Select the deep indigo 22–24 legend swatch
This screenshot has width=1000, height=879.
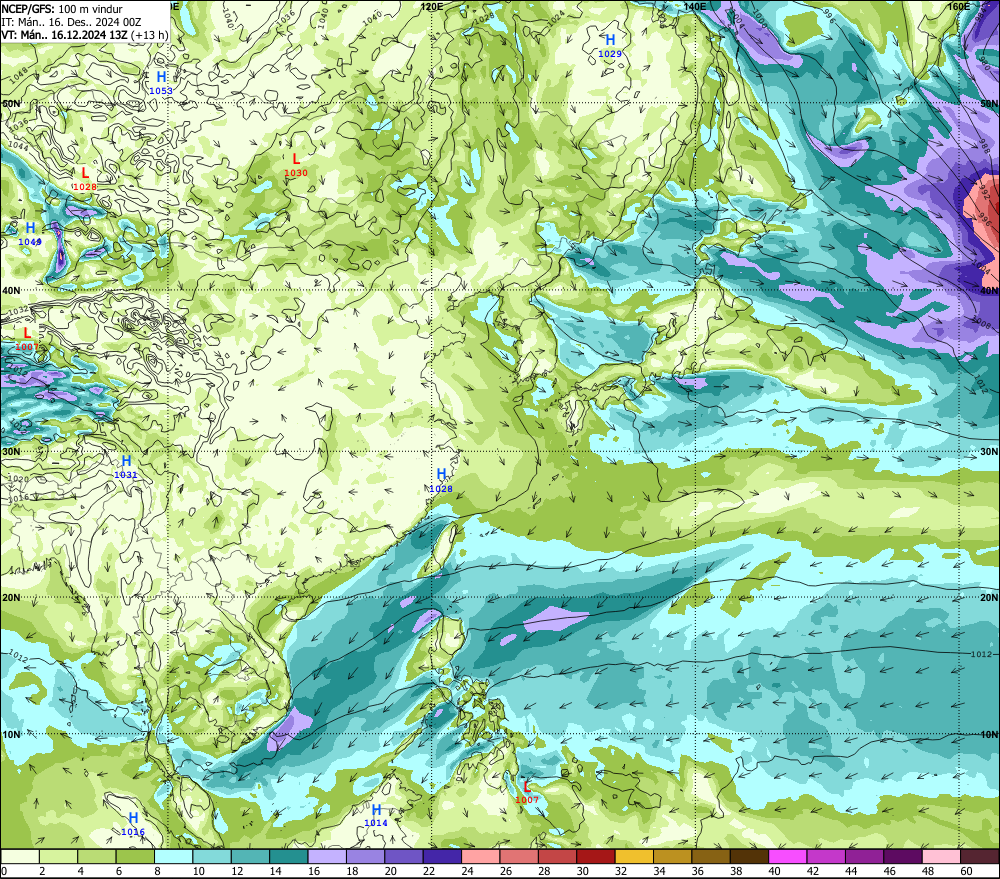pyautogui.click(x=442, y=857)
